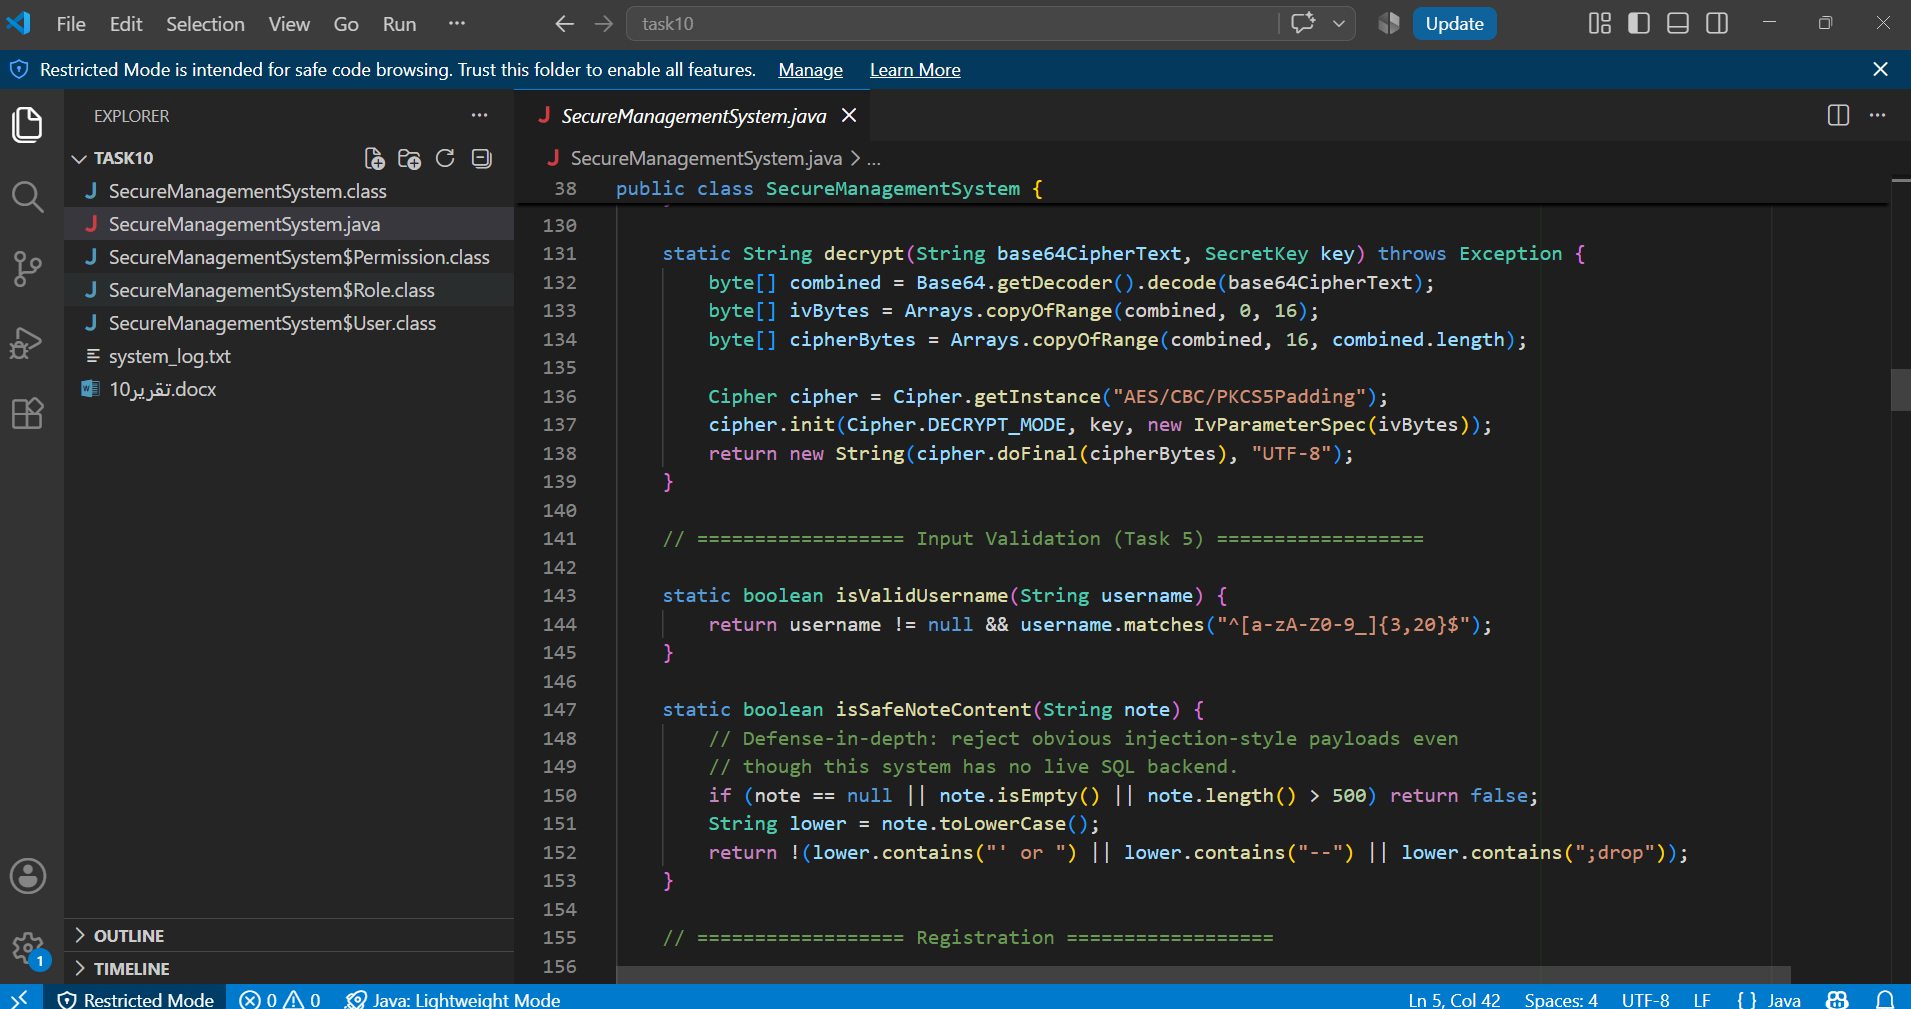The height and width of the screenshot is (1009, 1911).
Task: Toggle the secondary side bar
Action: click(x=1717, y=23)
